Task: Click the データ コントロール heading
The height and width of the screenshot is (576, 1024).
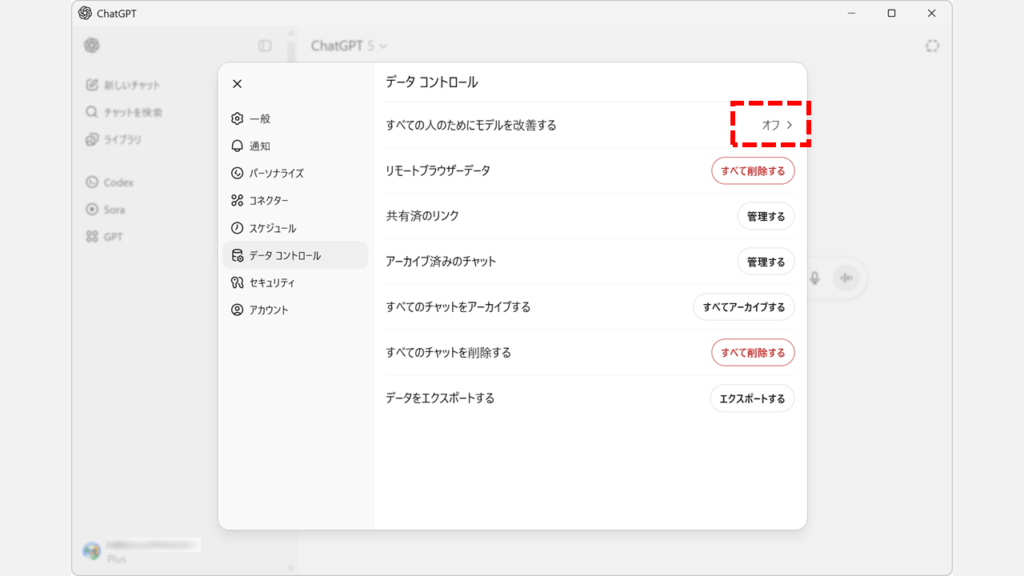Action: point(432,82)
